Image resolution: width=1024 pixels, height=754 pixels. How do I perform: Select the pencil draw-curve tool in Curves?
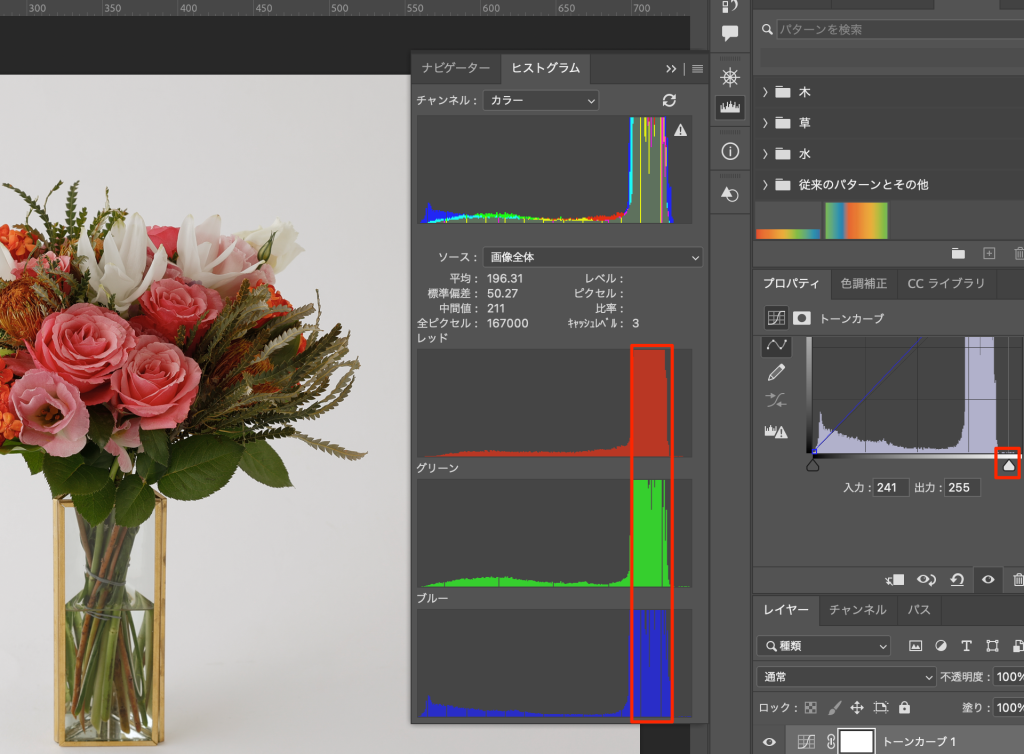[x=776, y=373]
